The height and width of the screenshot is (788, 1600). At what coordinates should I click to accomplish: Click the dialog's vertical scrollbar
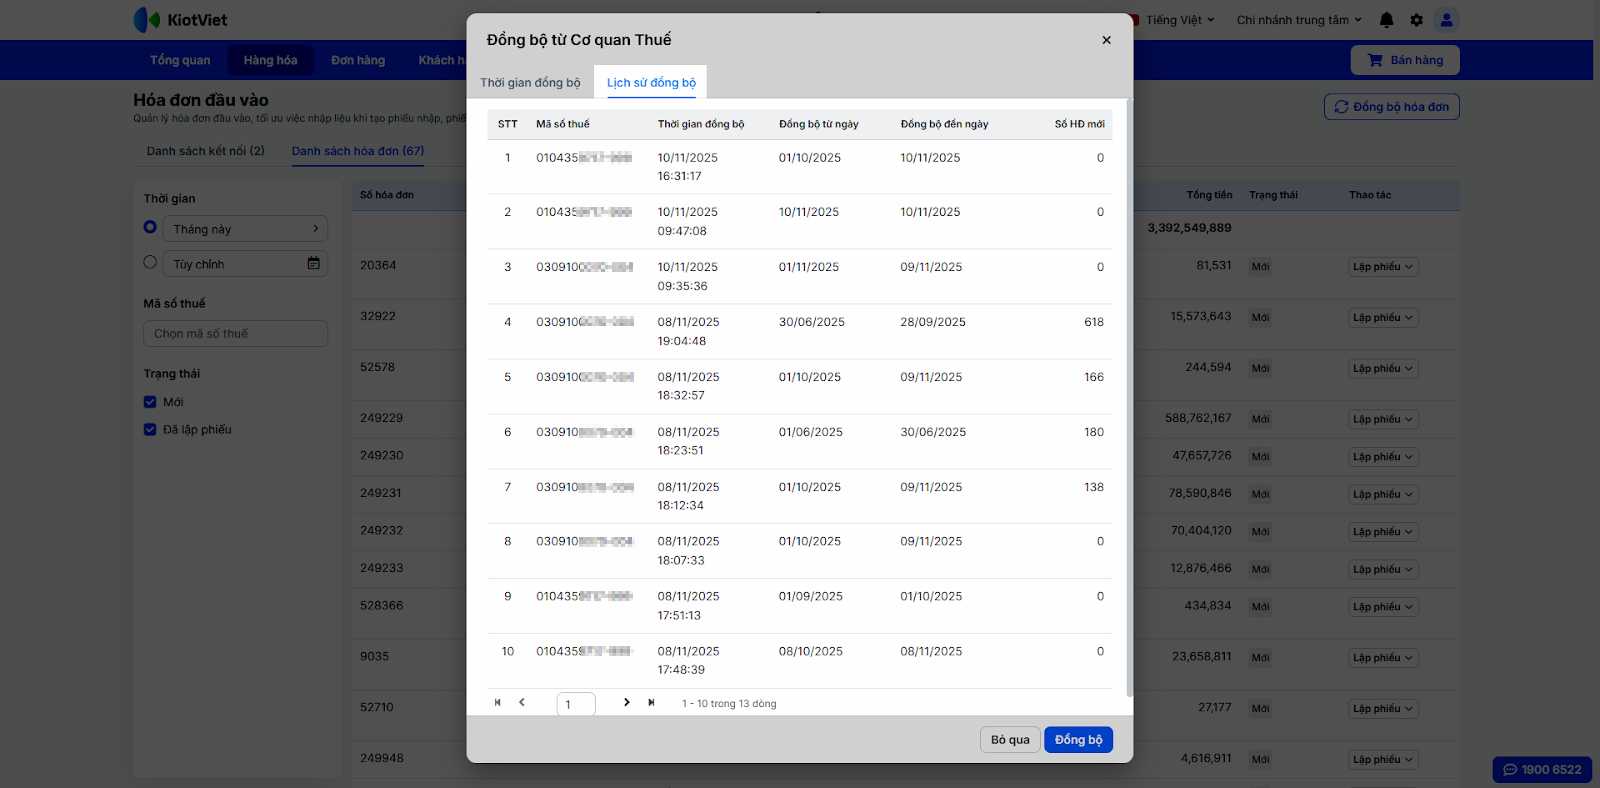1129,398
